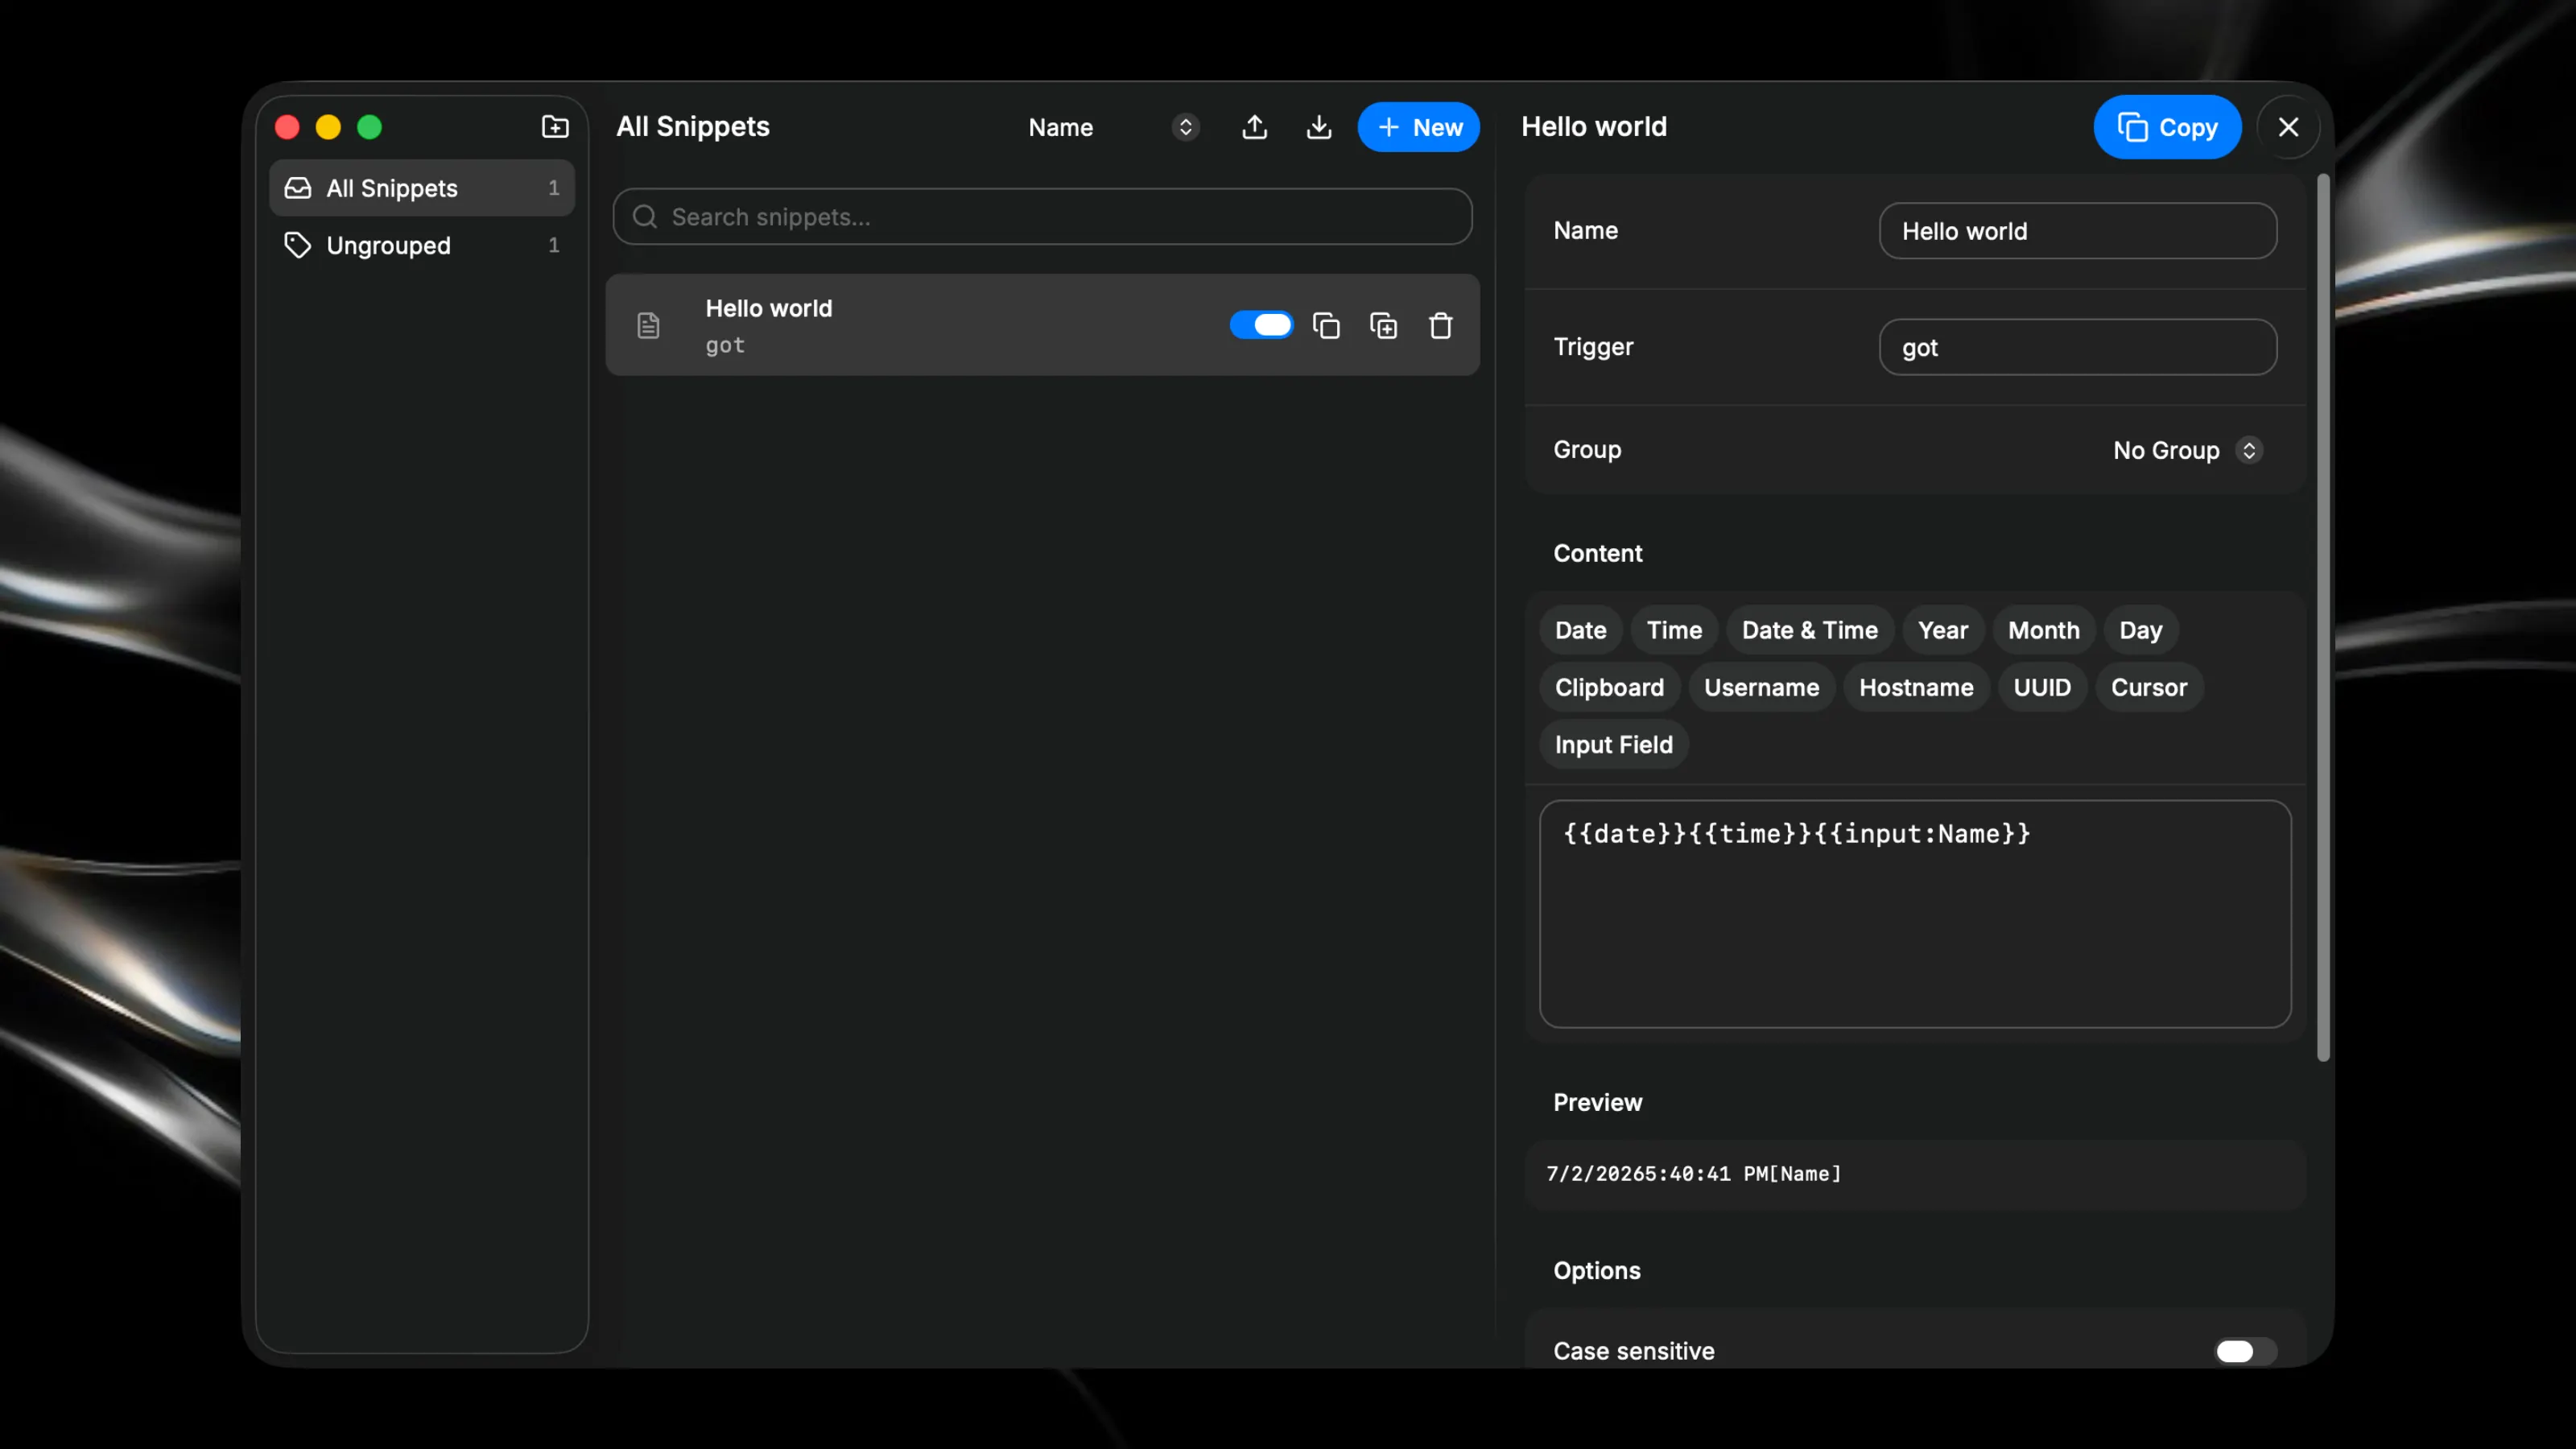2576x1449 pixels.
Task: Click the Preview section heading
Action: coord(1597,1102)
